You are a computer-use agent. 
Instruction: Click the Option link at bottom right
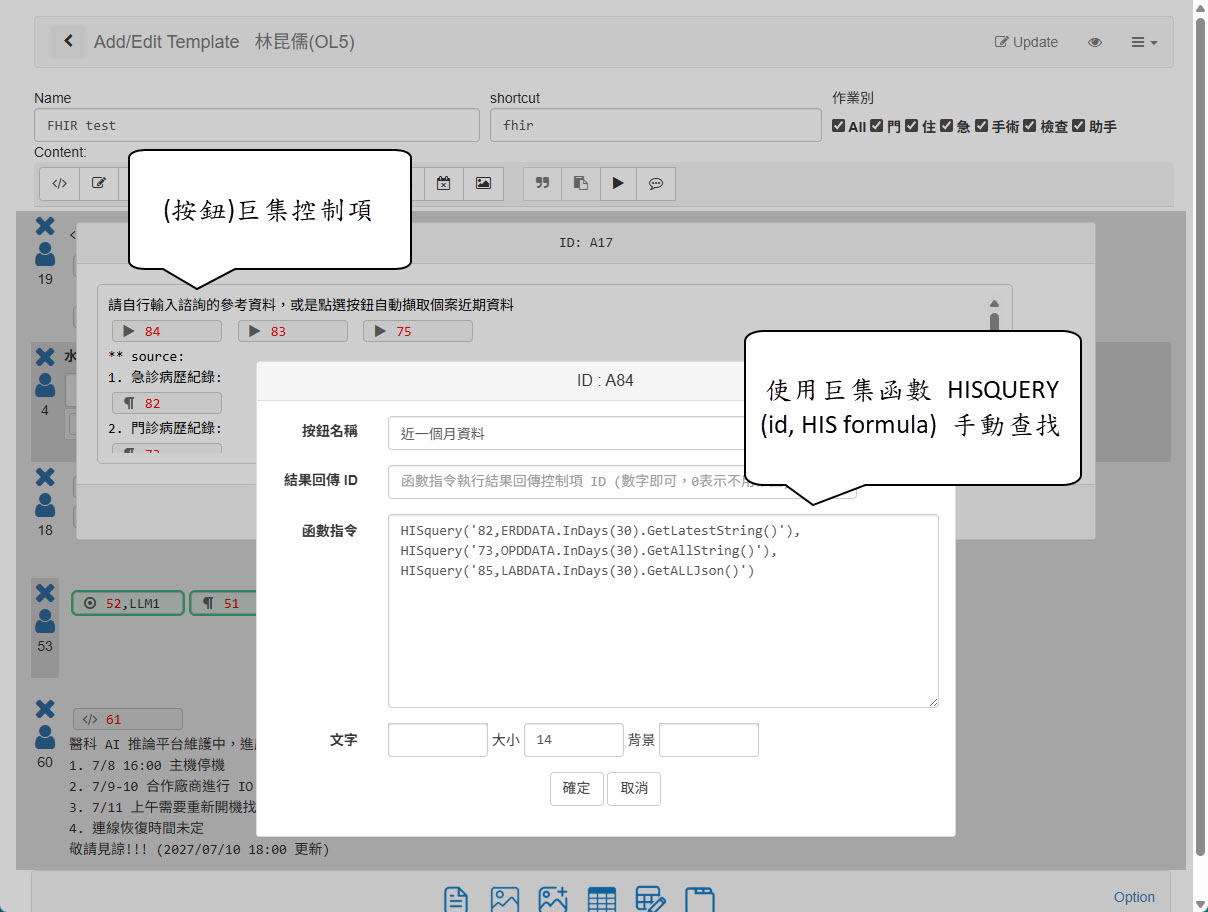(x=1134, y=897)
